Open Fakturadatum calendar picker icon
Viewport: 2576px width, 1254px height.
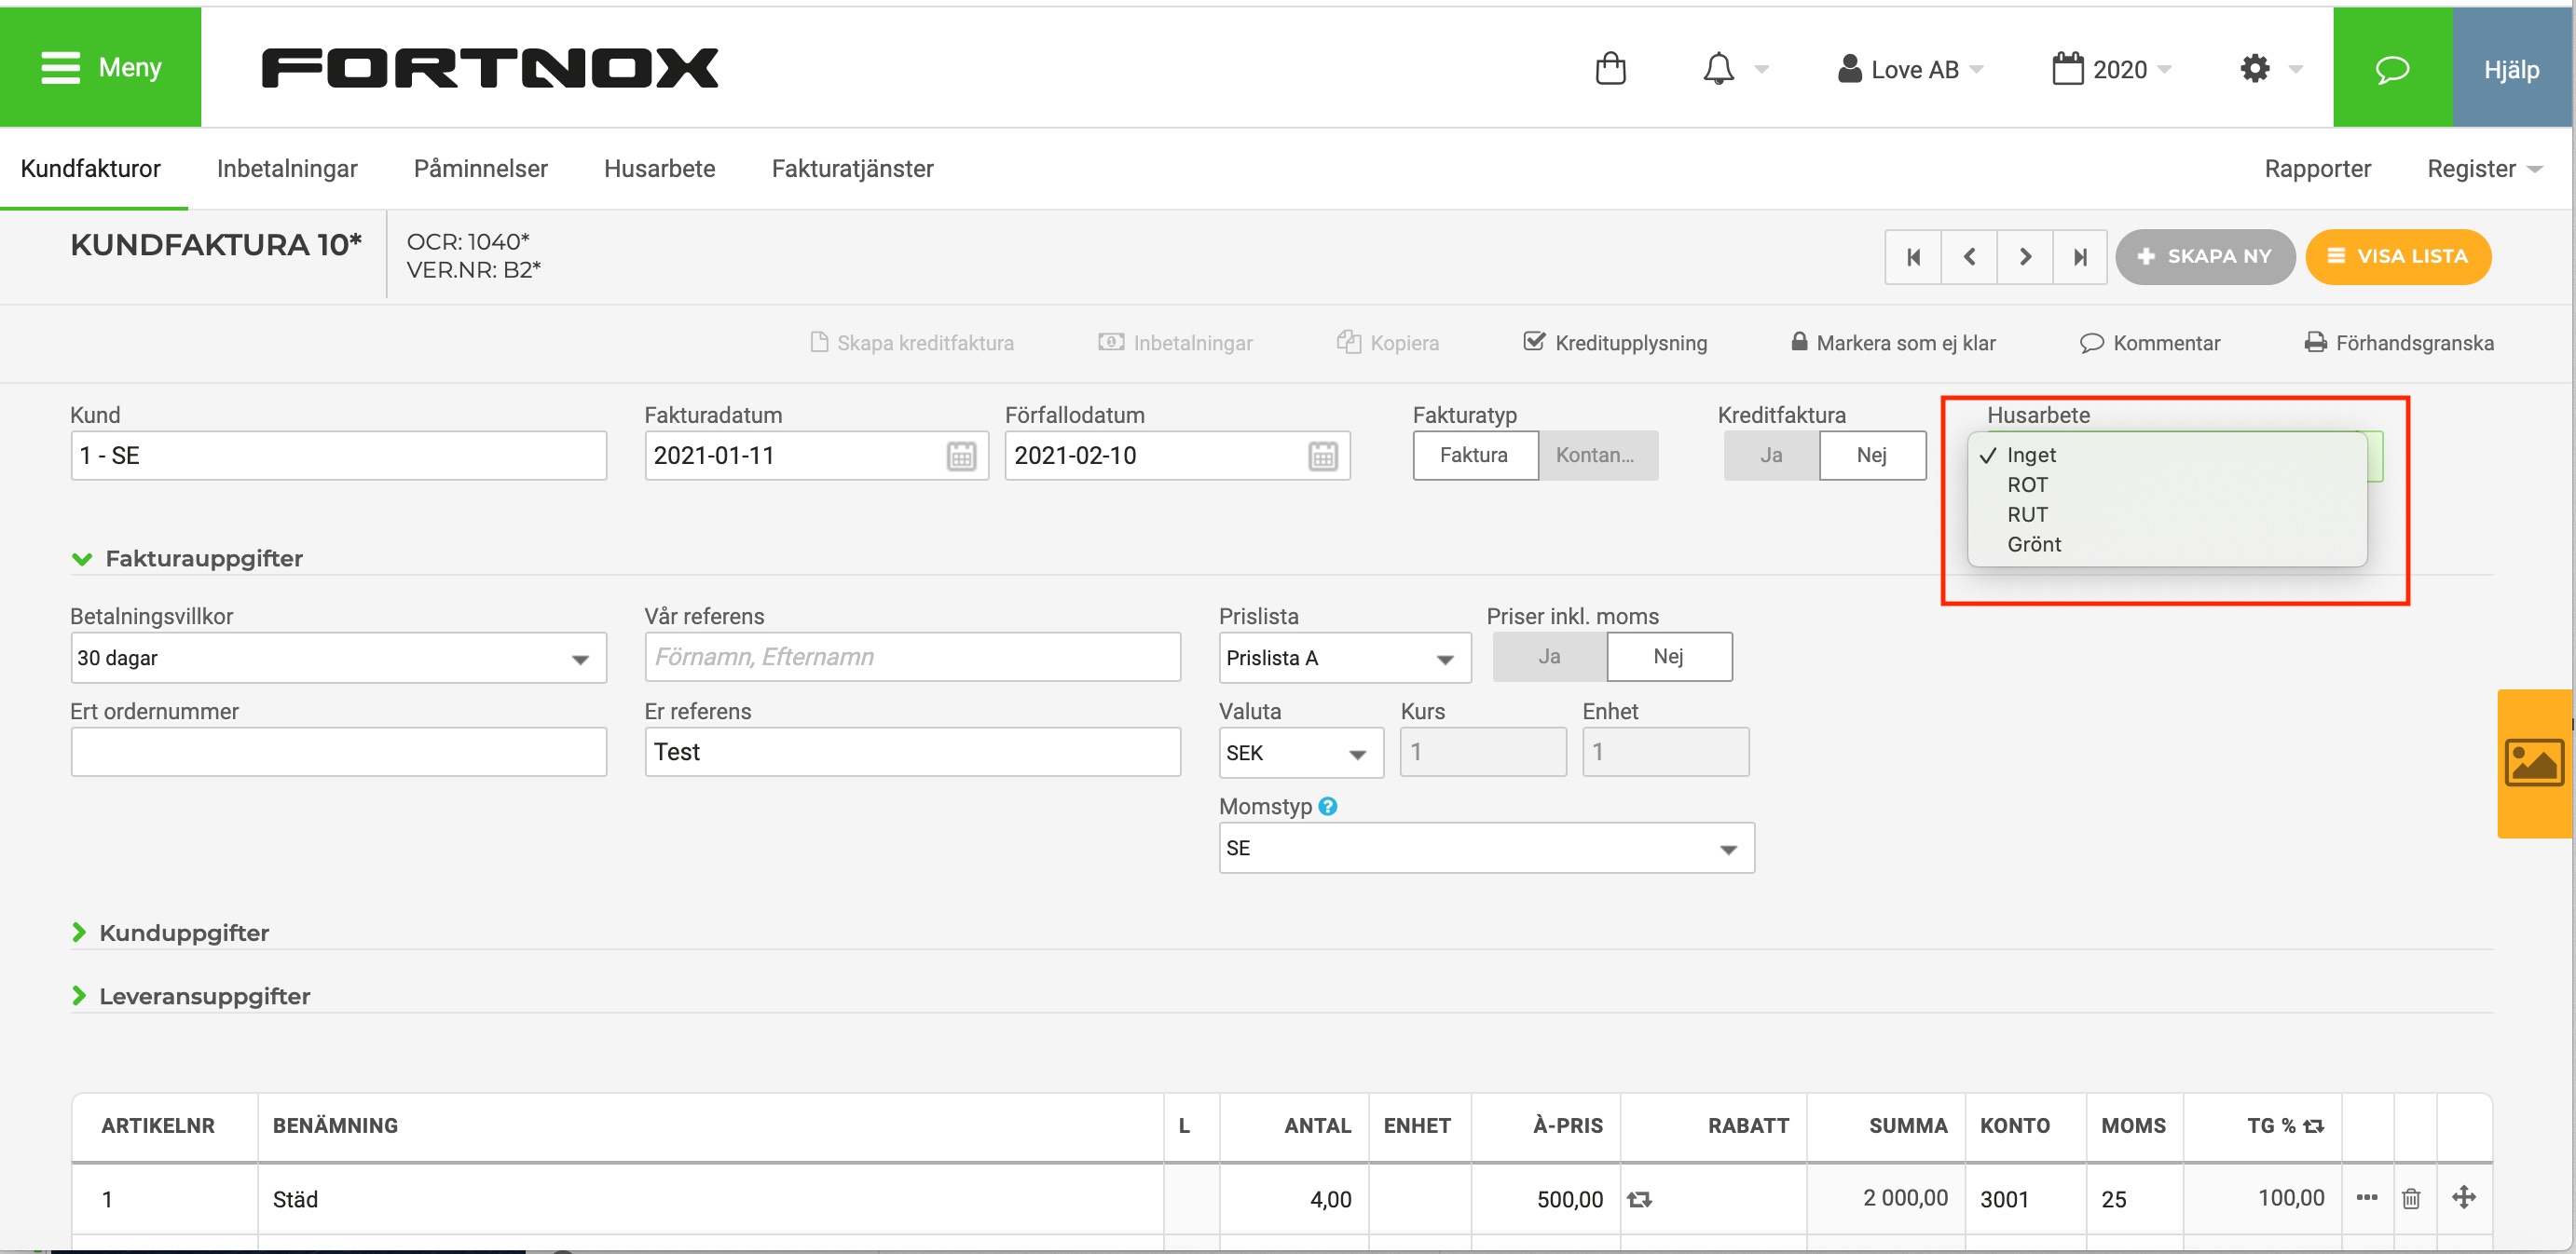point(961,456)
